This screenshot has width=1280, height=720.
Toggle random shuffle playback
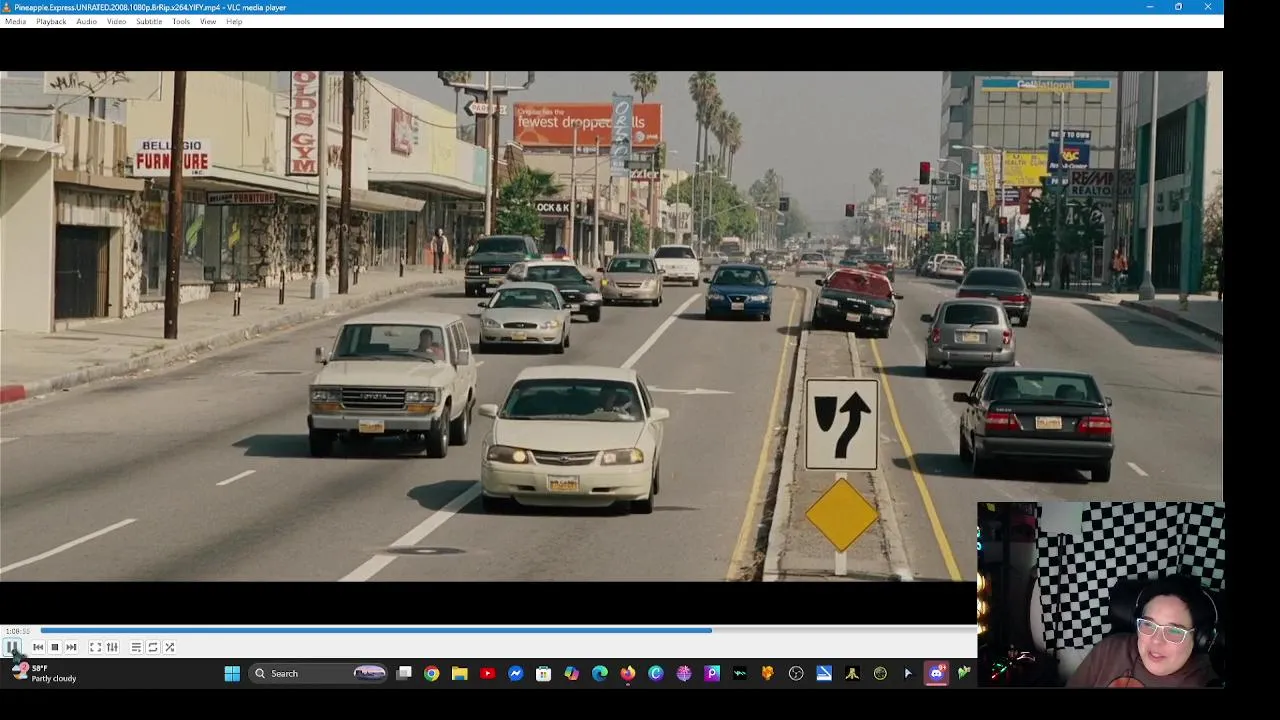169,647
